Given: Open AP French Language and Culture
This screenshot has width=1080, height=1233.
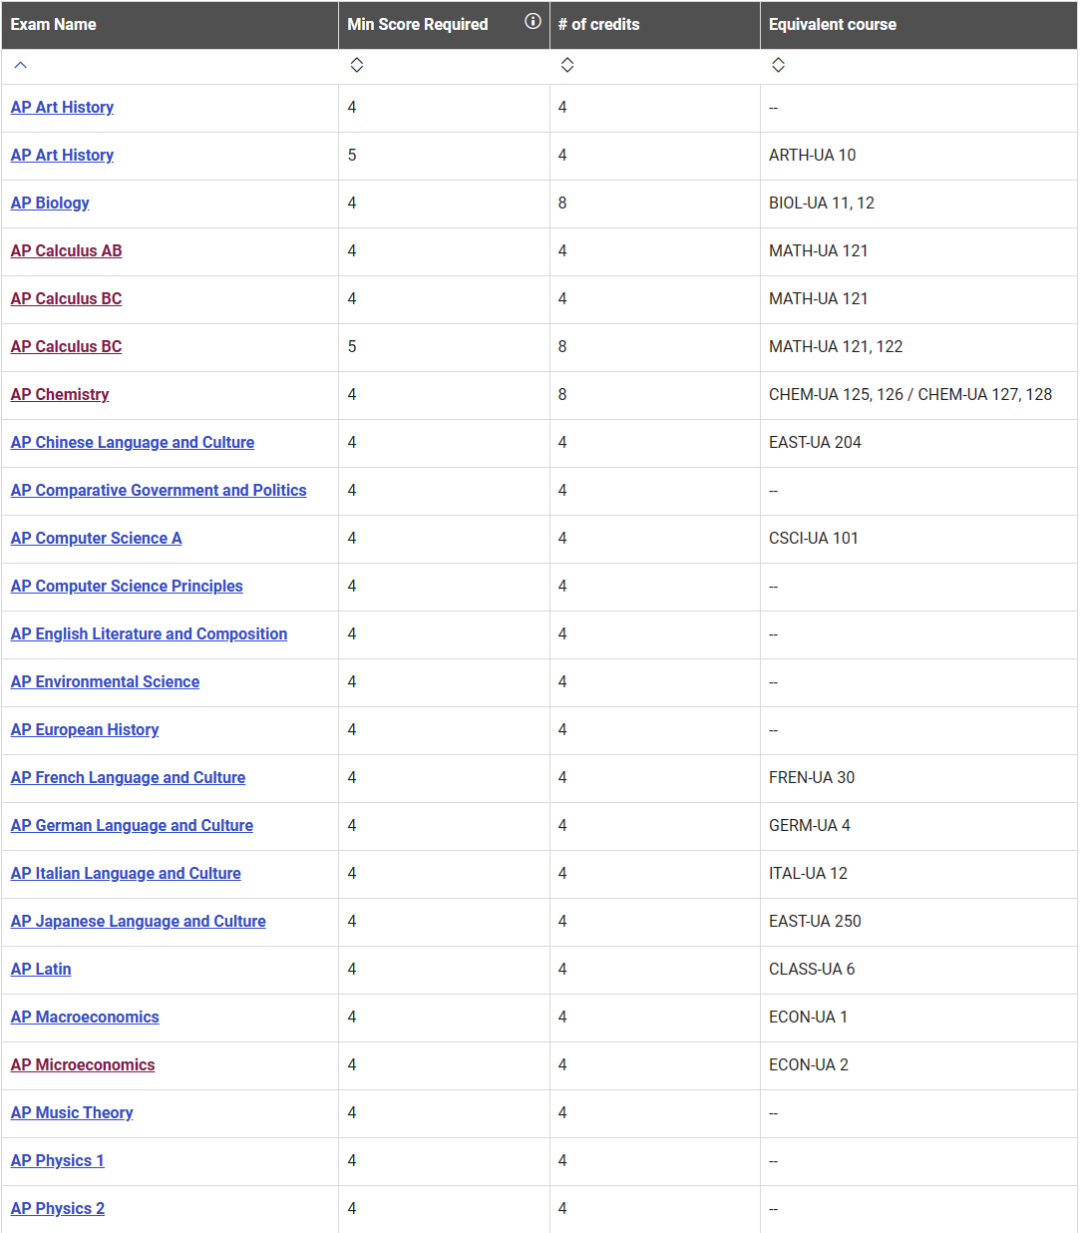Looking at the screenshot, I should pyautogui.click(x=128, y=778).
